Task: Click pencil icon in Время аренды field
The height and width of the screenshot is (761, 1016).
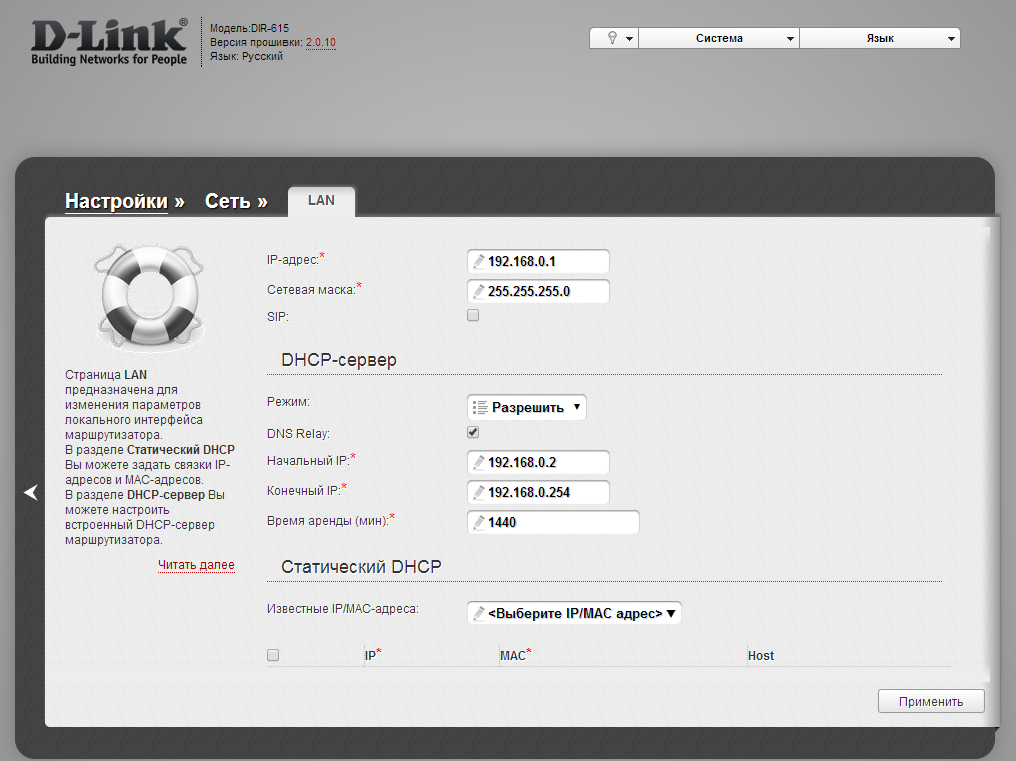Action: point(479,522)
